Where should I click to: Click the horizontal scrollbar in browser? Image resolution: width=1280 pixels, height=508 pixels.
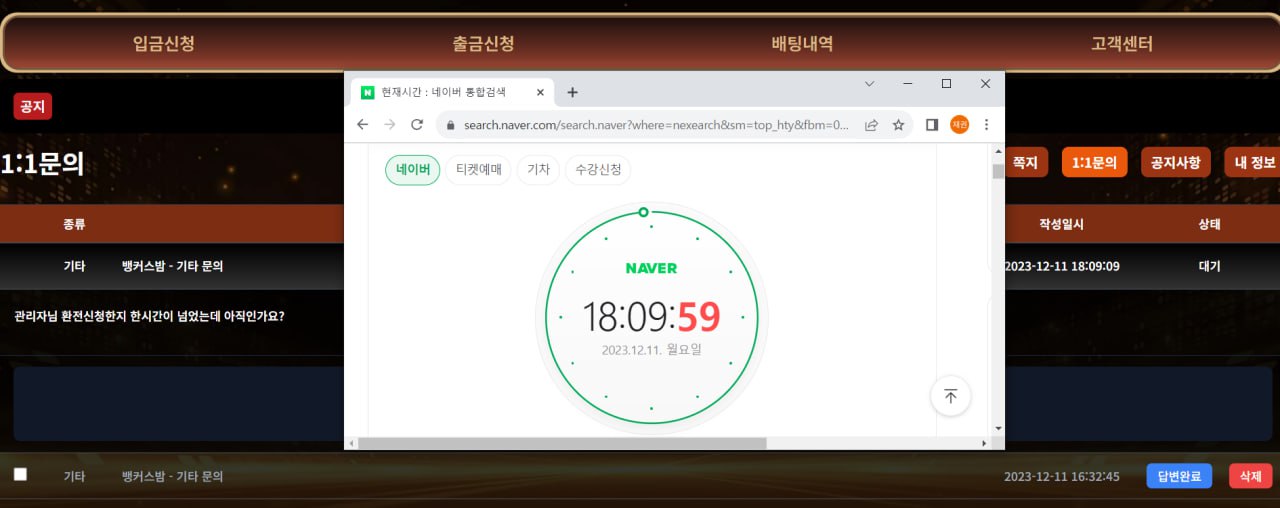point(561,443)
